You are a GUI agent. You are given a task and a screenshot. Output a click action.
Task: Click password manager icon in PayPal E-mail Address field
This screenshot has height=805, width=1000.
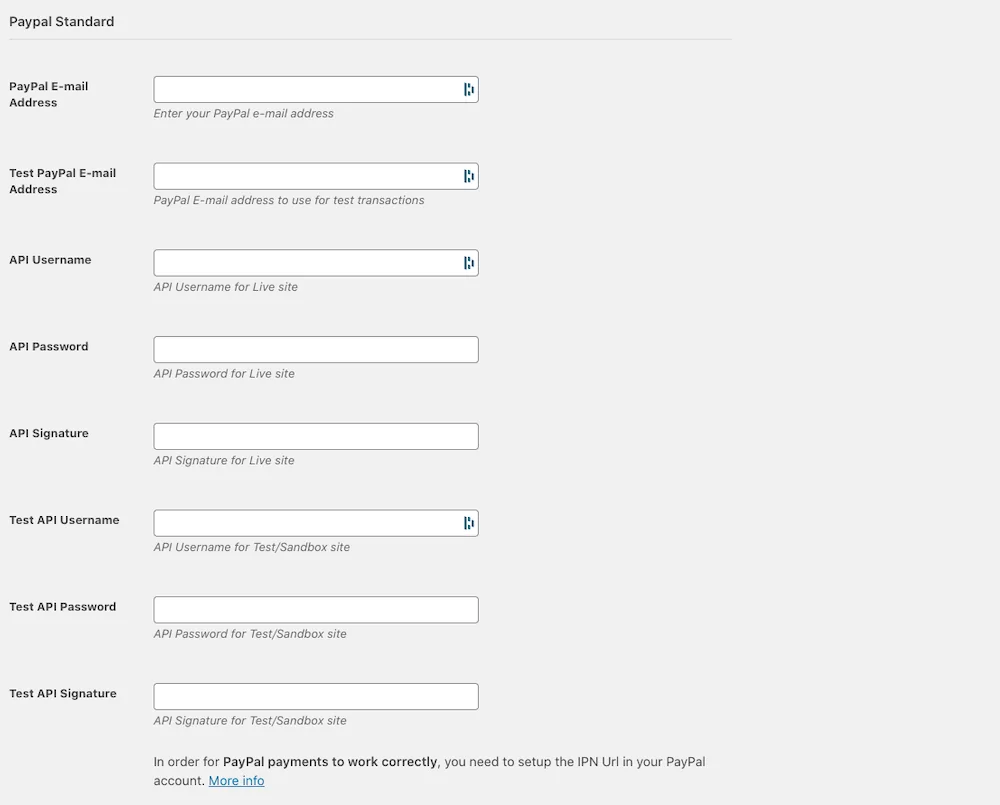[x=469, y=89]
